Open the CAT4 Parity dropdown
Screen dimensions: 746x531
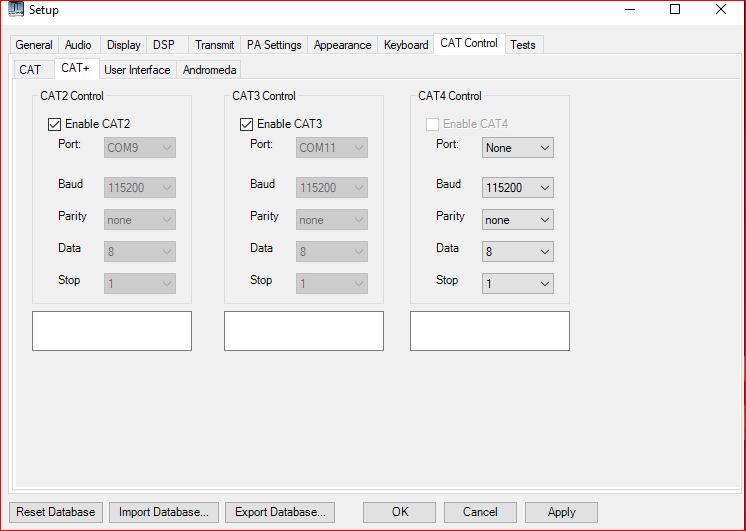518,220
